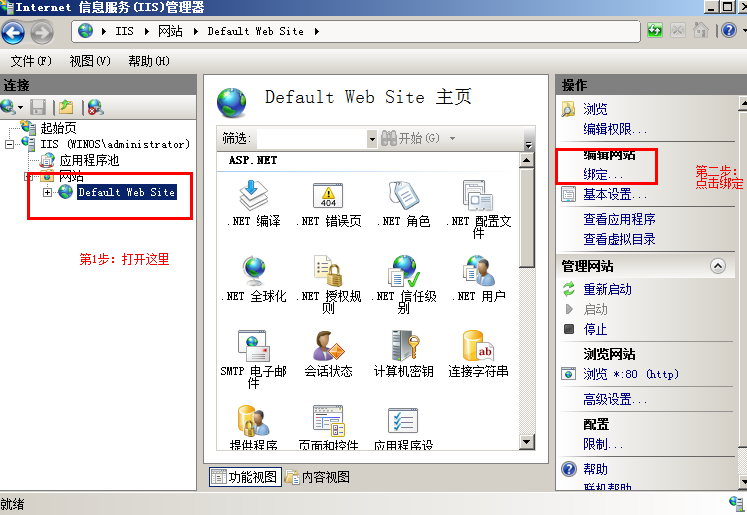The image size is (747, 515).
Task: Click the 查看应用程序 link
Action: click(619, 219)
